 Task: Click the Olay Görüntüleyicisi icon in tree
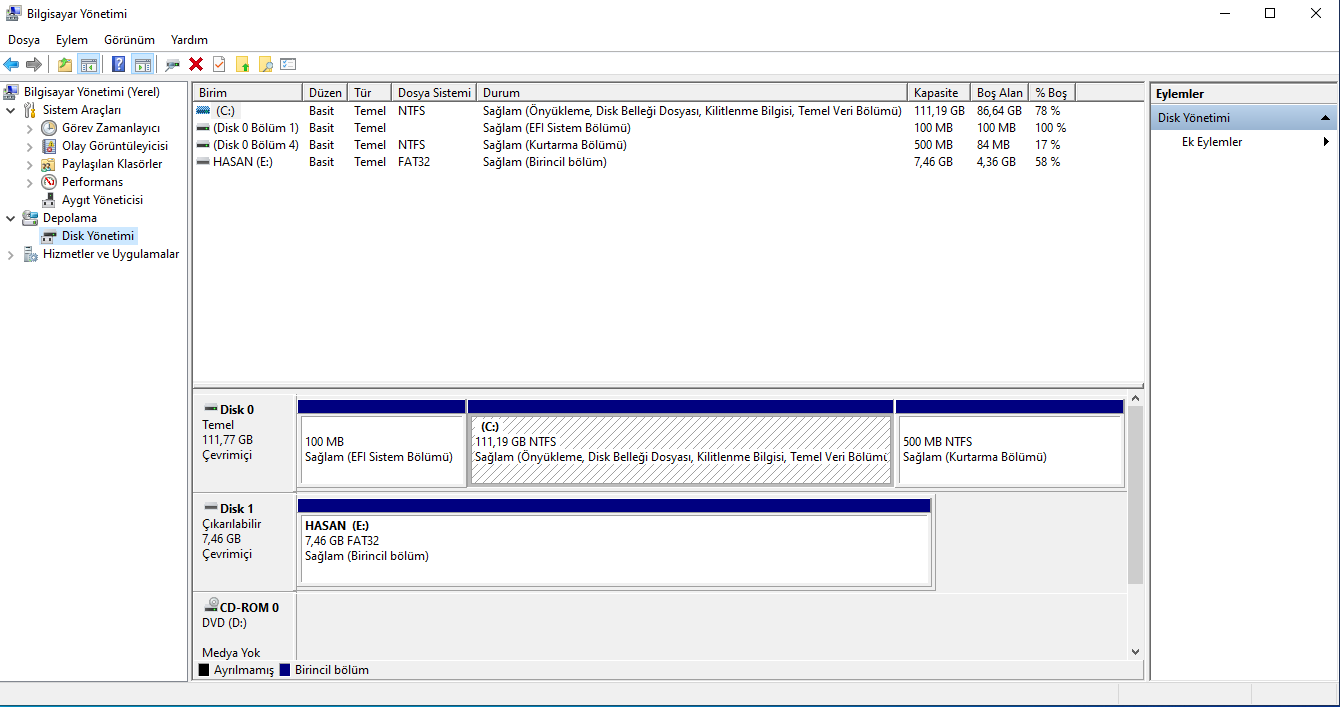pyautogui.click(x=49, y=146)
